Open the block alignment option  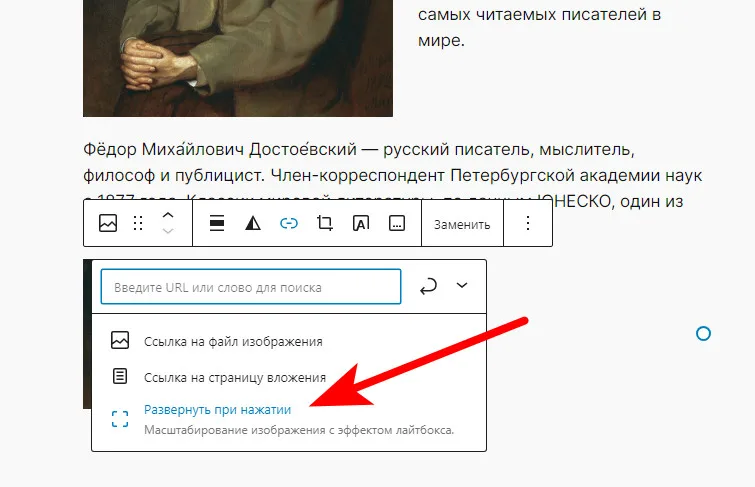click(x=217, y=224)
